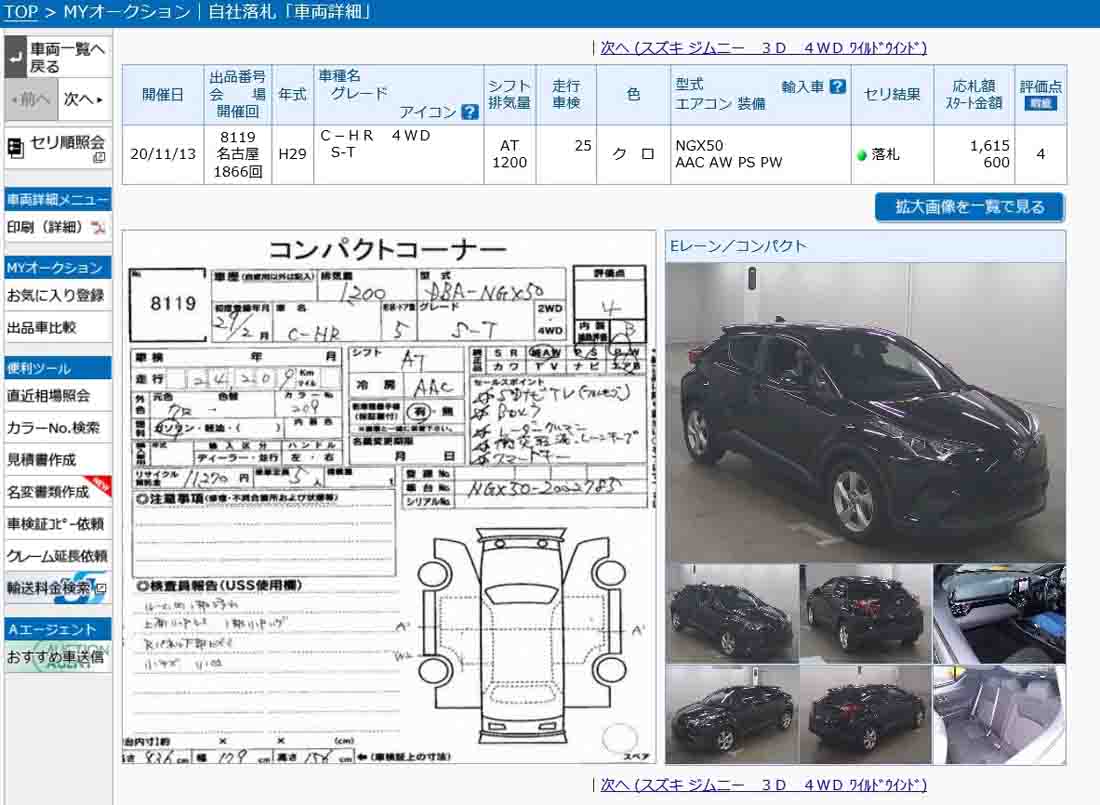The width and height of the screenshot is (1100, 805).
Task: Follow bottom 次へ スズキ ジムニー link
Action: 763,785
